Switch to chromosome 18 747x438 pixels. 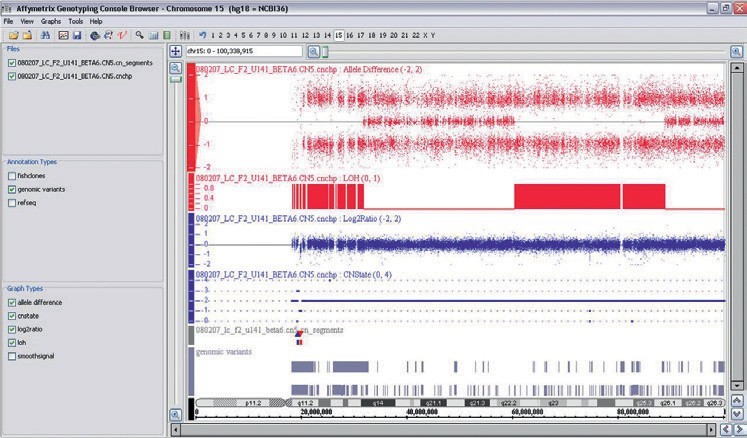pyautogui.click(x=372, y=35)
